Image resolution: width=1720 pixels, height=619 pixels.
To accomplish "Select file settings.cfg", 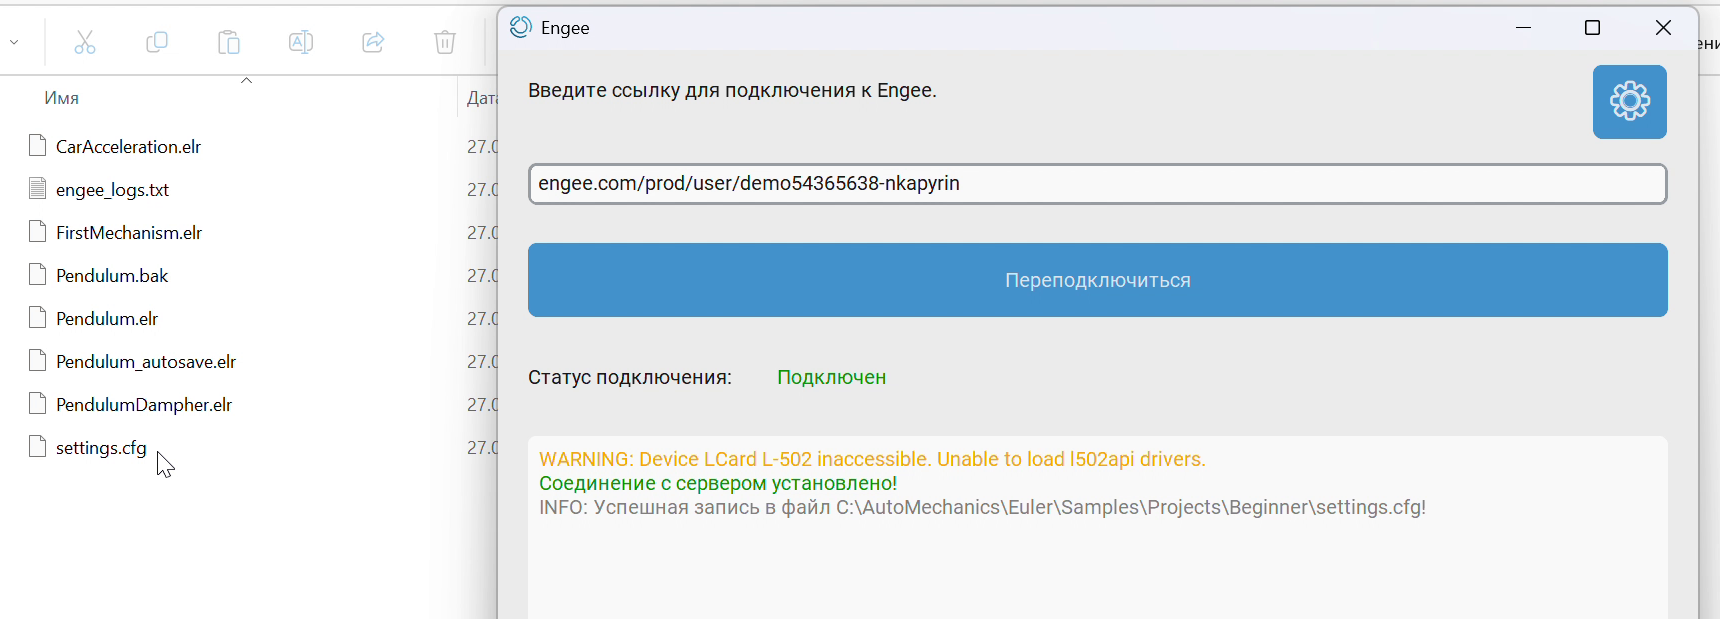I will pos(101,448).
